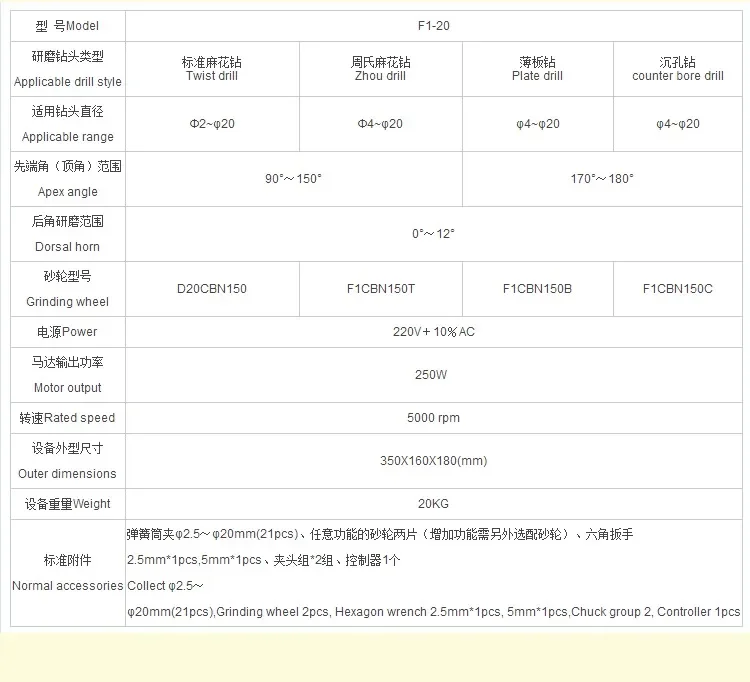Screen dimensions: 750x682
Task: Click the '2.5mm*1pcs,5mm*1pcs' accessories line
Action: pyautogui.click(x=264, y=560)
